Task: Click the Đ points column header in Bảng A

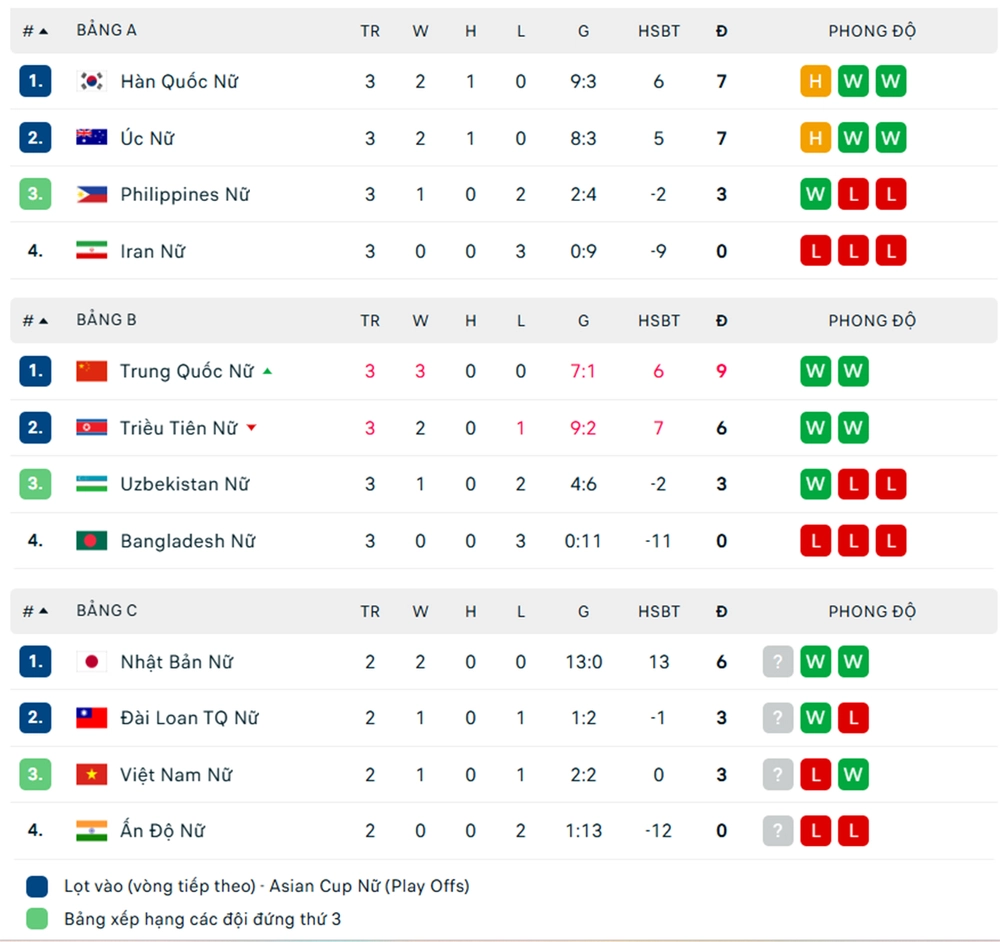Action: point(721,31)
